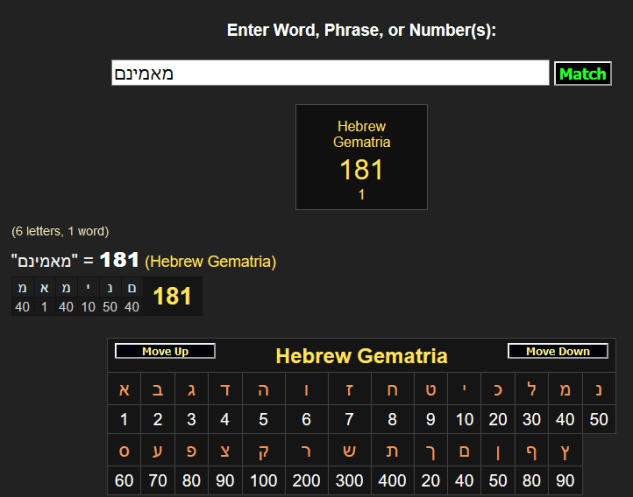Click the letter Nun valued 50 in the top row

pyautogui.click(x=599, y=390)
